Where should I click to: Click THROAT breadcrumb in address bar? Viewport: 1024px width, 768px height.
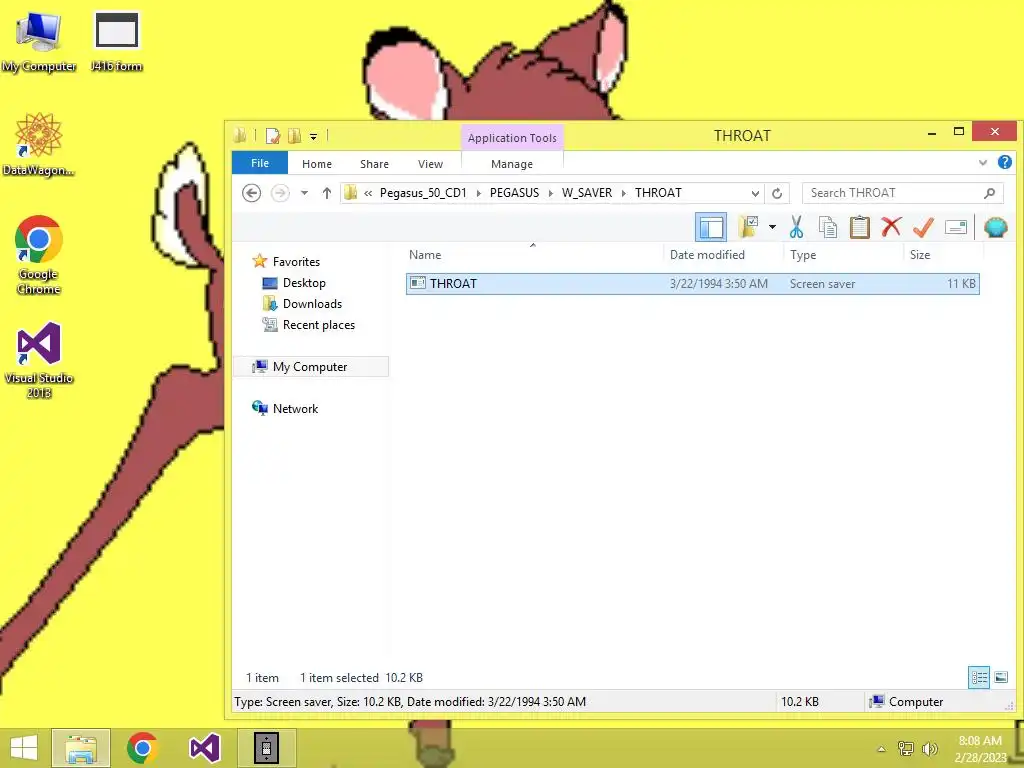pos(658,193)
